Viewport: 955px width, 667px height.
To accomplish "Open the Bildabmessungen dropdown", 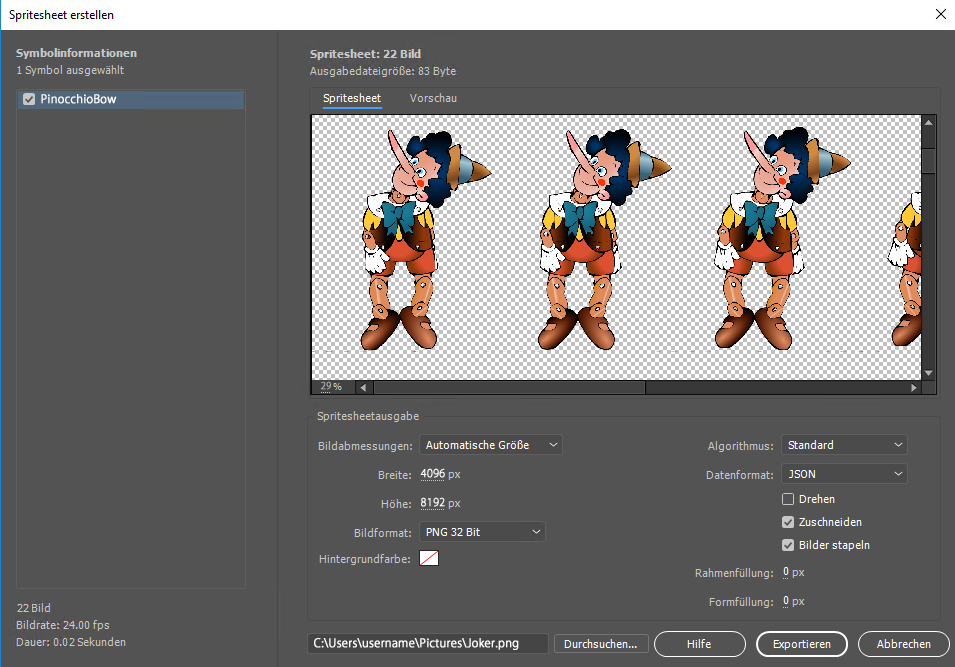I will coord(490,444).
